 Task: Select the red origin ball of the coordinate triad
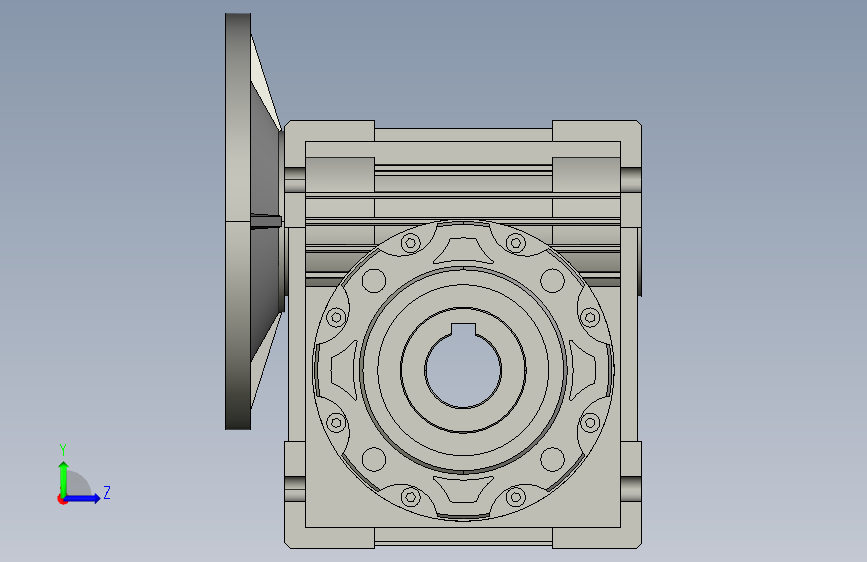62,499
